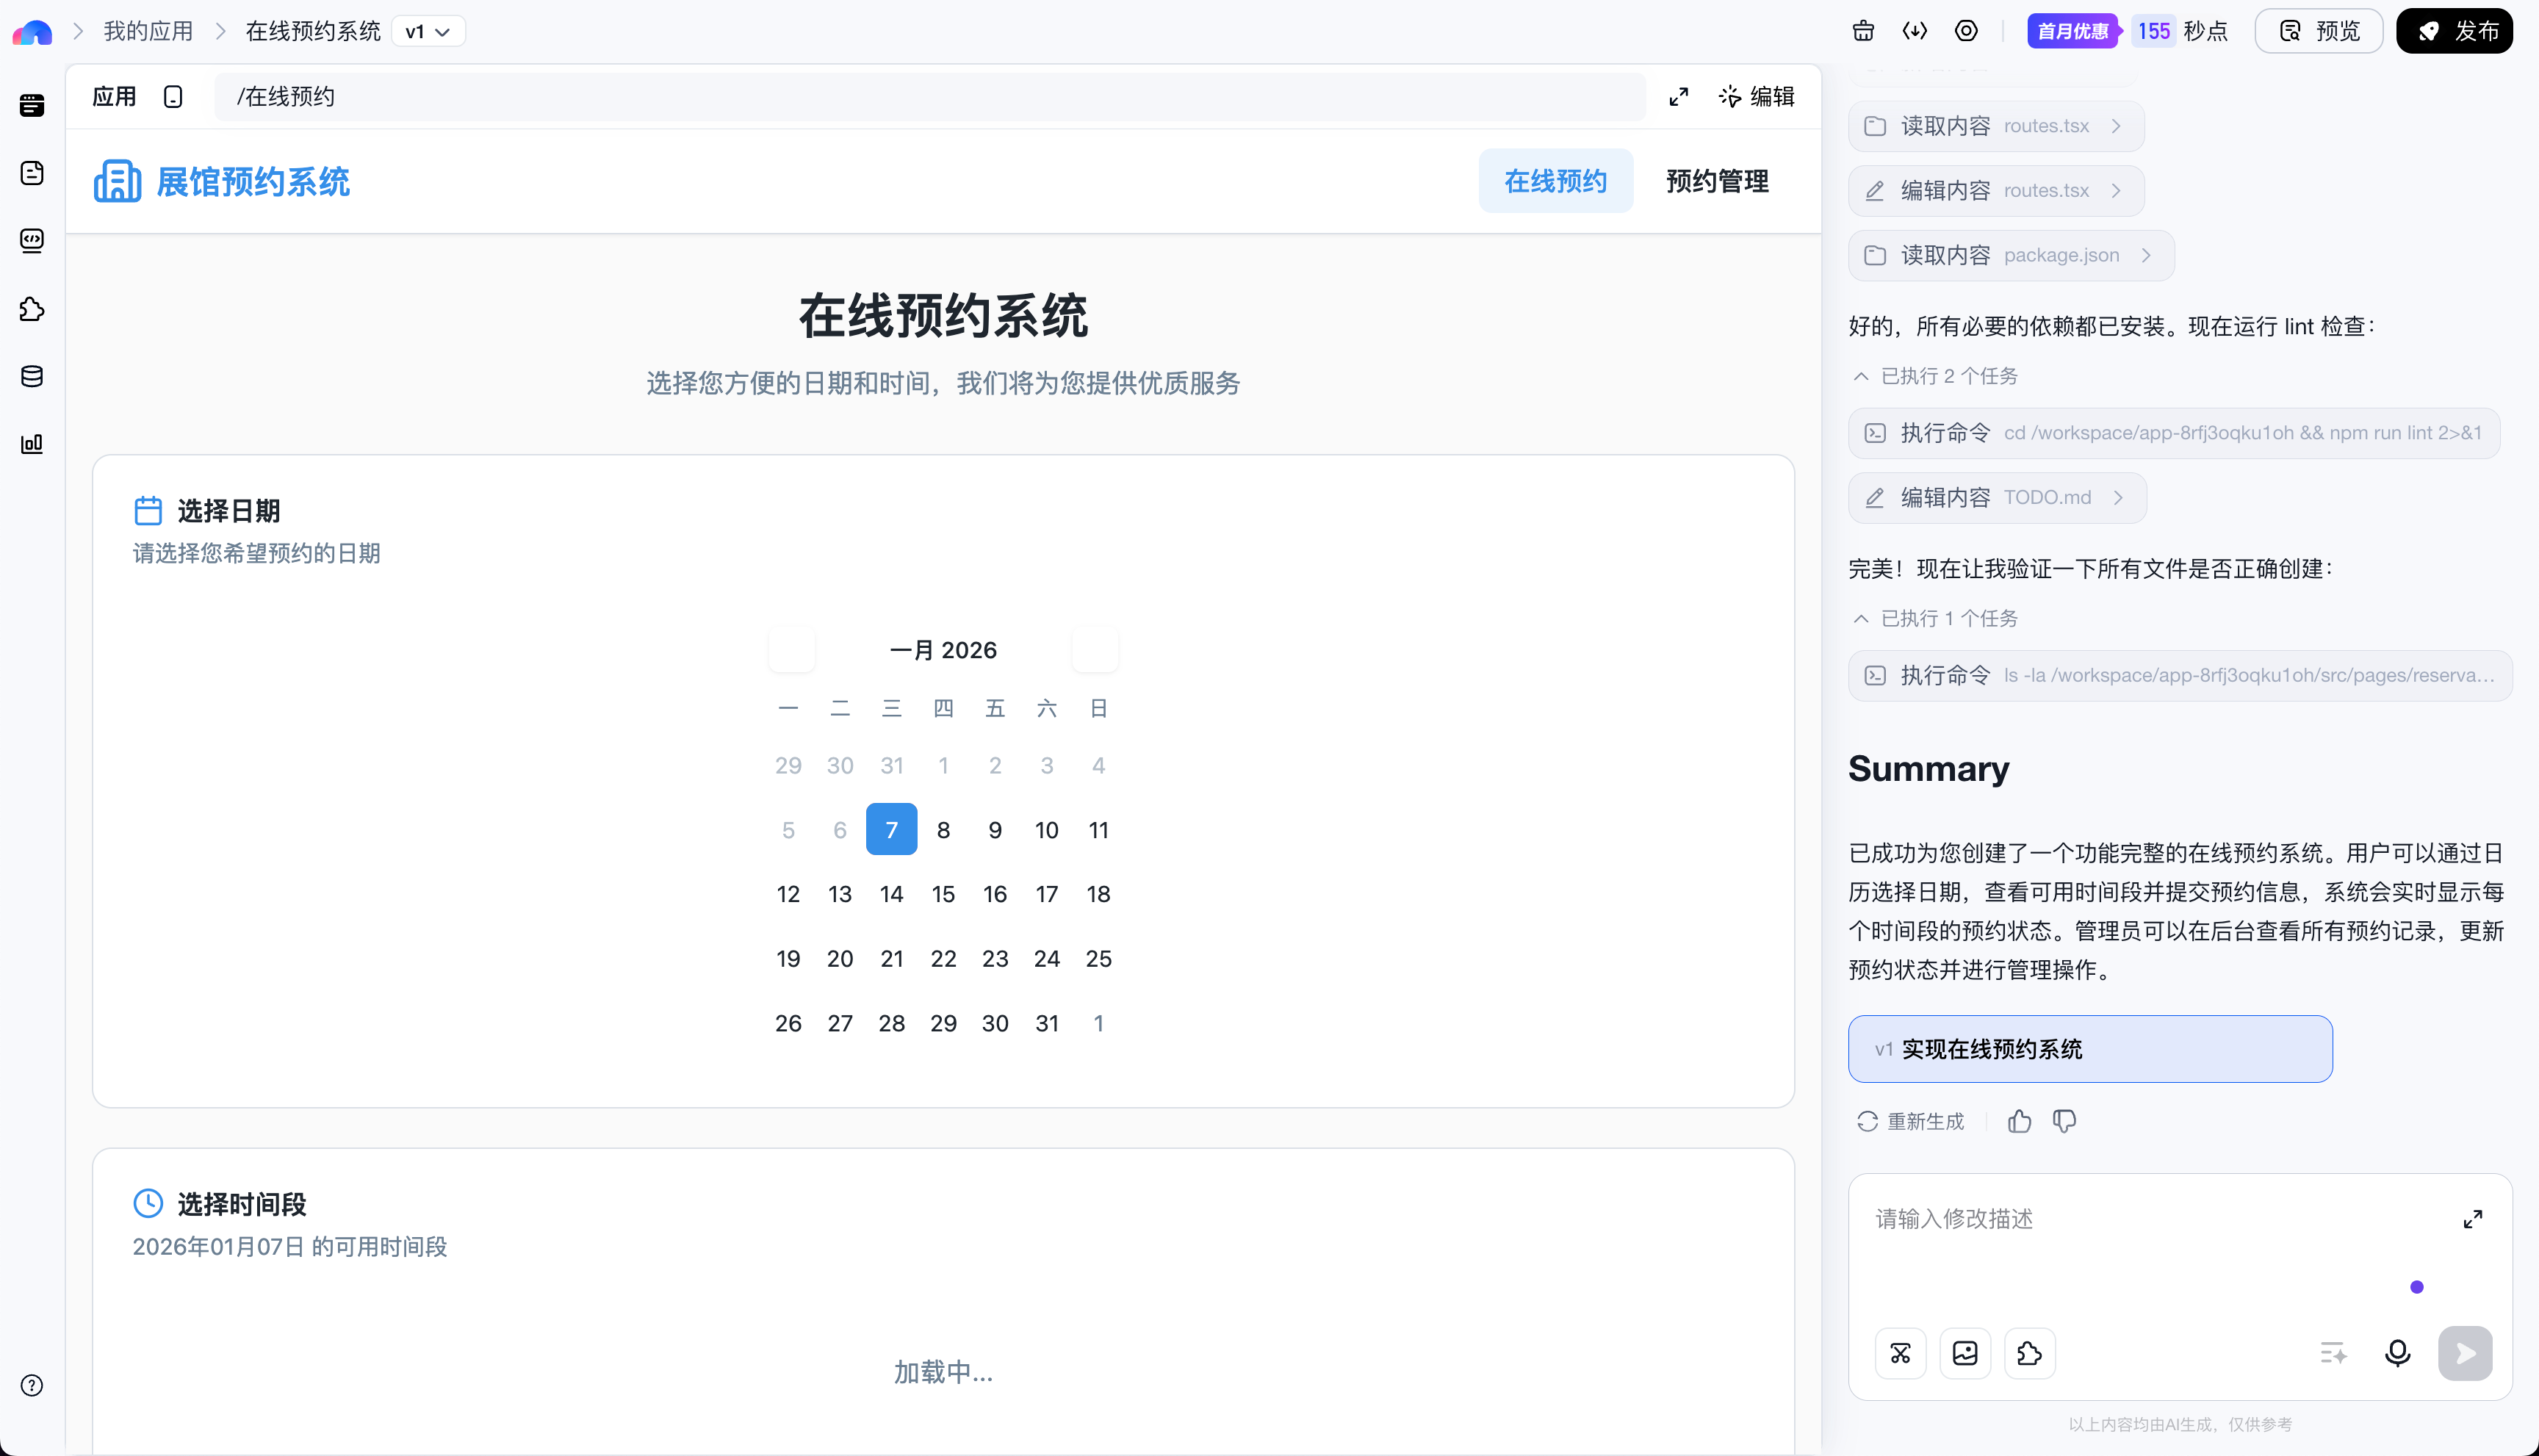Switch to the 预约管理 tab
This screenshot has height=1456, width=2539.
pyautogui.click(x=1716, y=181)
